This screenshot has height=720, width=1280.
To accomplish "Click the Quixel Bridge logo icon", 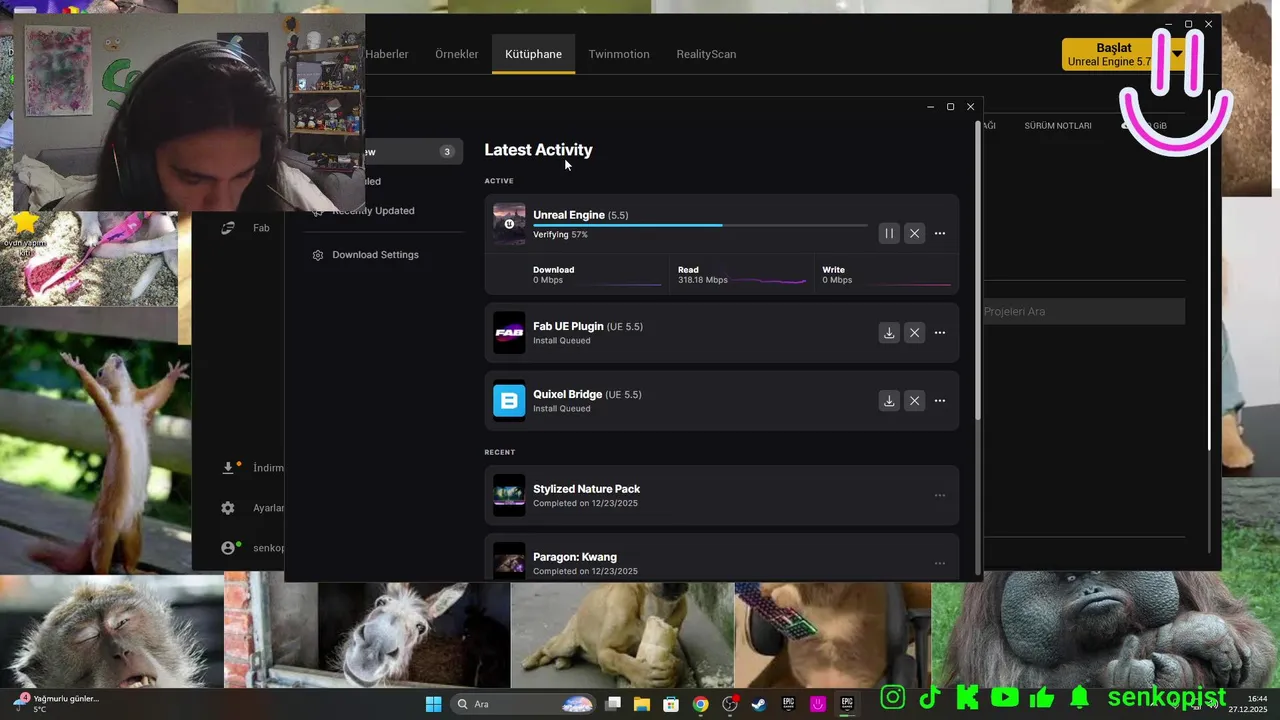I will [509, 401].
